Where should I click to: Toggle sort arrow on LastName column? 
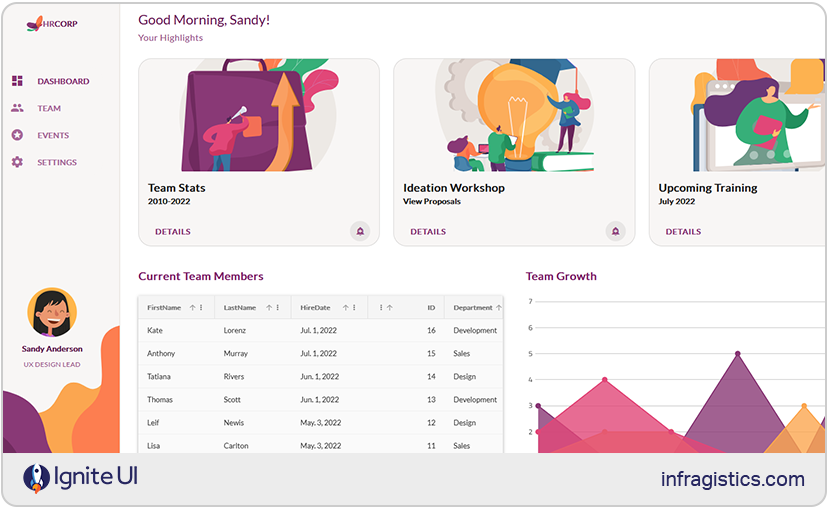pyautogui.click(x=268, y=308)
